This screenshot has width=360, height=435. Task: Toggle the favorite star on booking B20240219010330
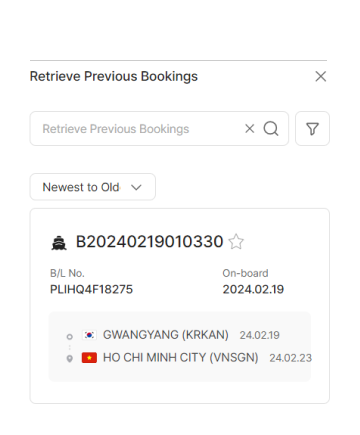tap(236, 241)
